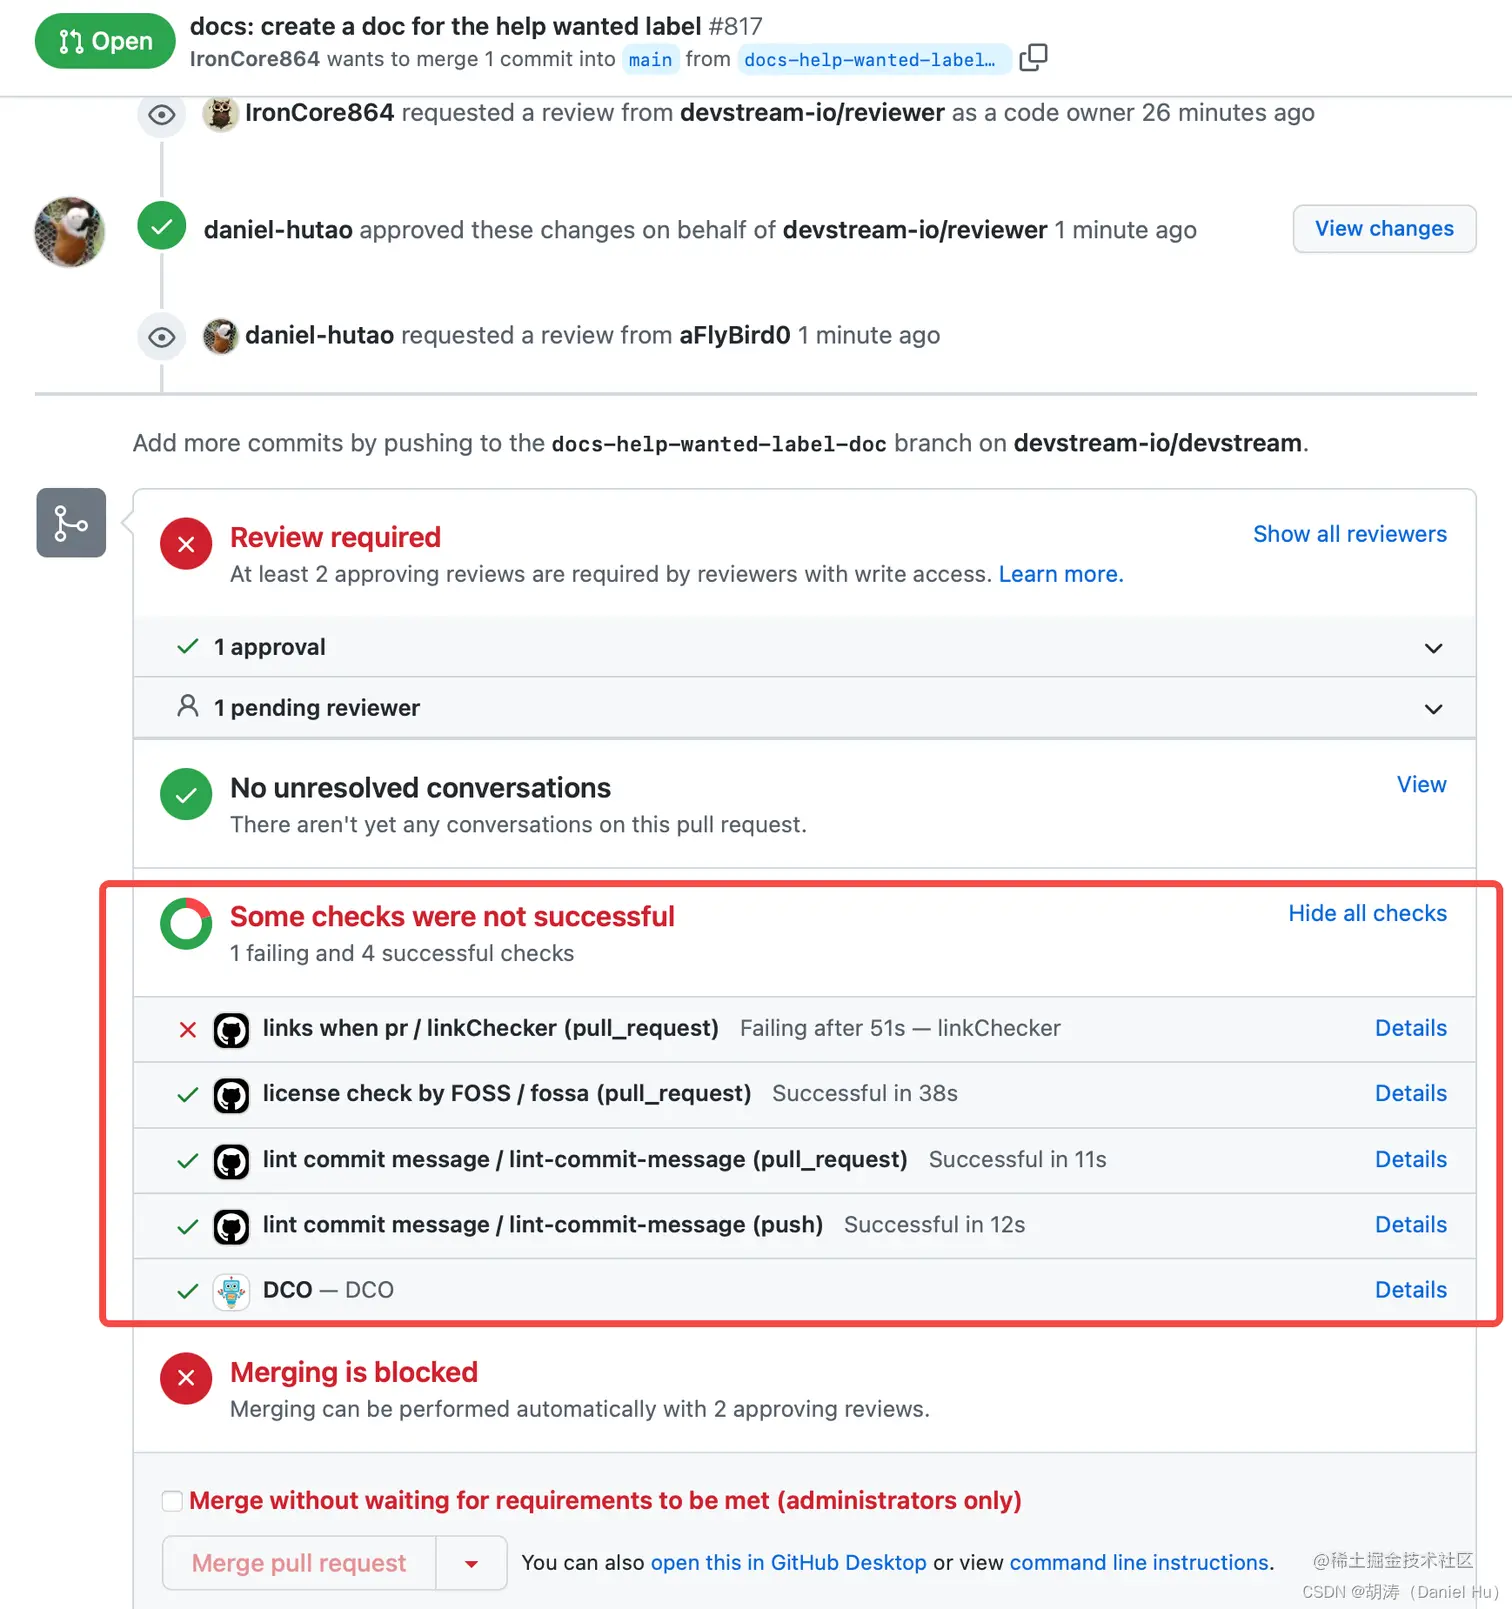
Task: Click the red X icon on Review required
Action: (185, 543)
